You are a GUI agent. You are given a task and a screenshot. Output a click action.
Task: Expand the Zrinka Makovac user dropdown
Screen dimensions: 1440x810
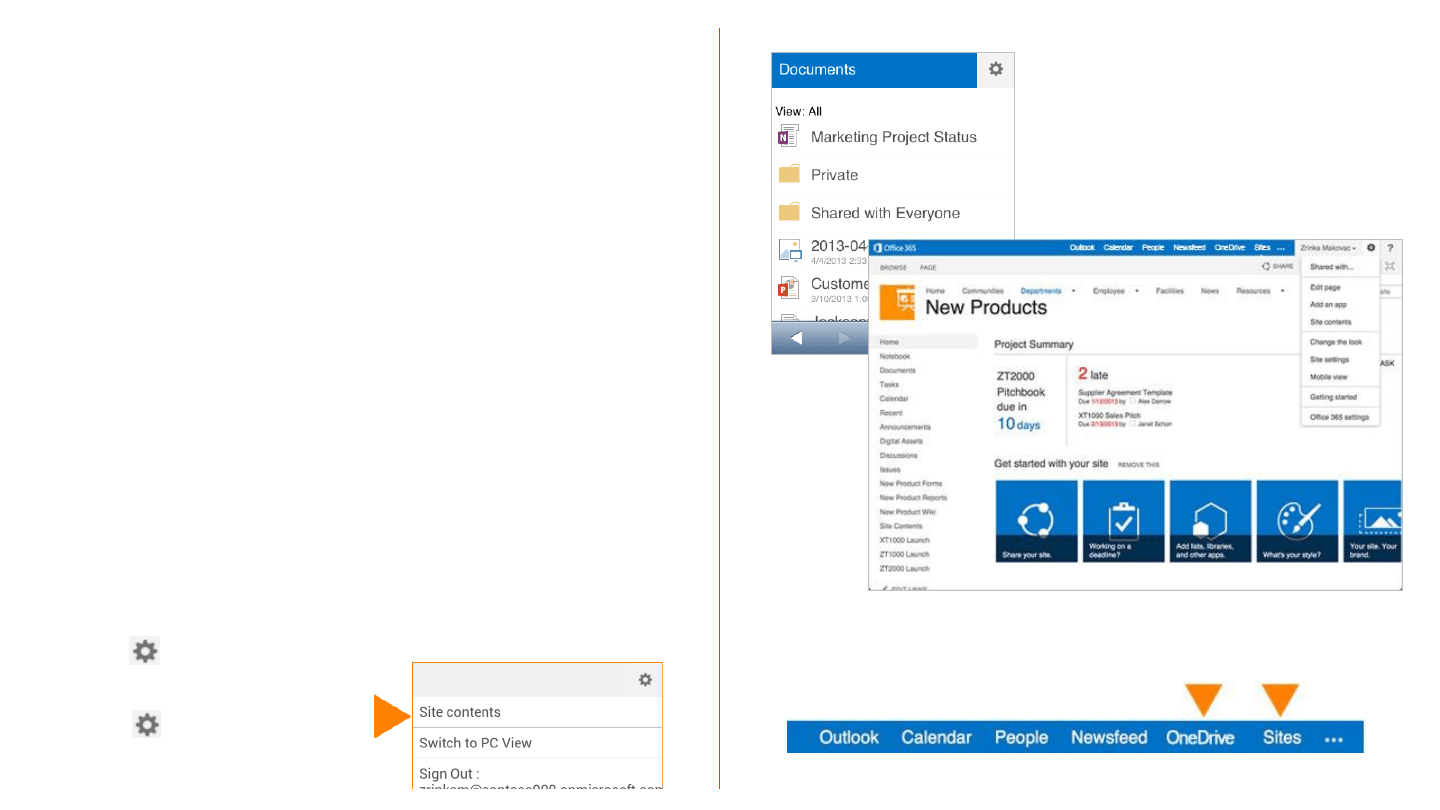click(x=1328, y=248)
